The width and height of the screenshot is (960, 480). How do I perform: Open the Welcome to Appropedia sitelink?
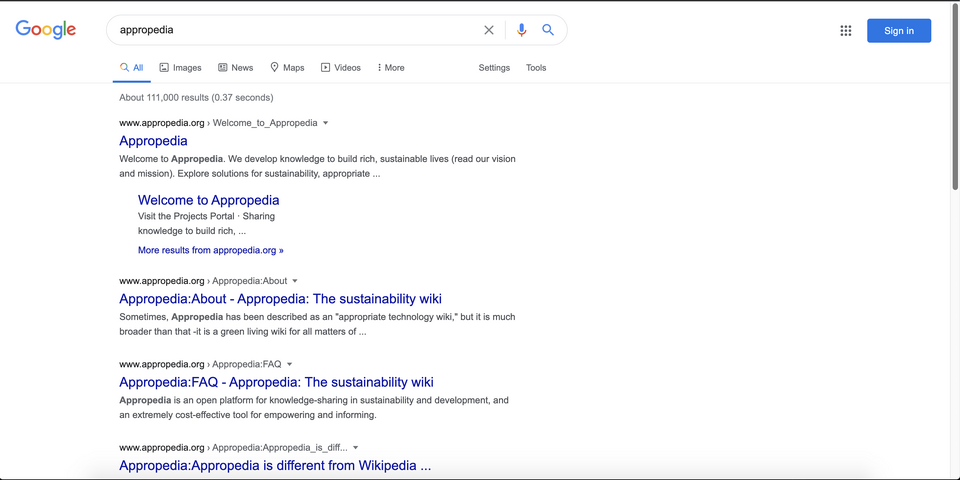(208, 200)
